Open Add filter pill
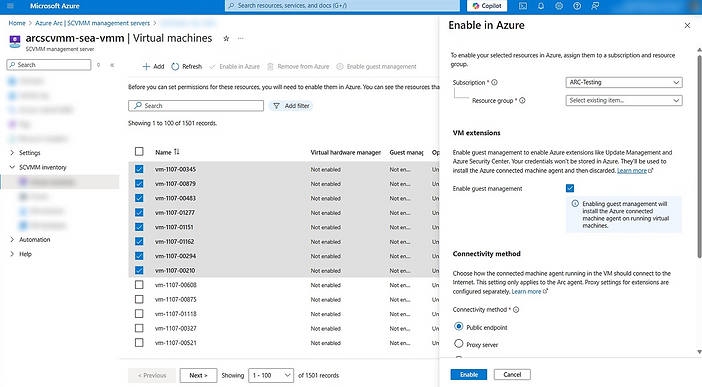This screenshot has height=387, width=702. (291, 106)
